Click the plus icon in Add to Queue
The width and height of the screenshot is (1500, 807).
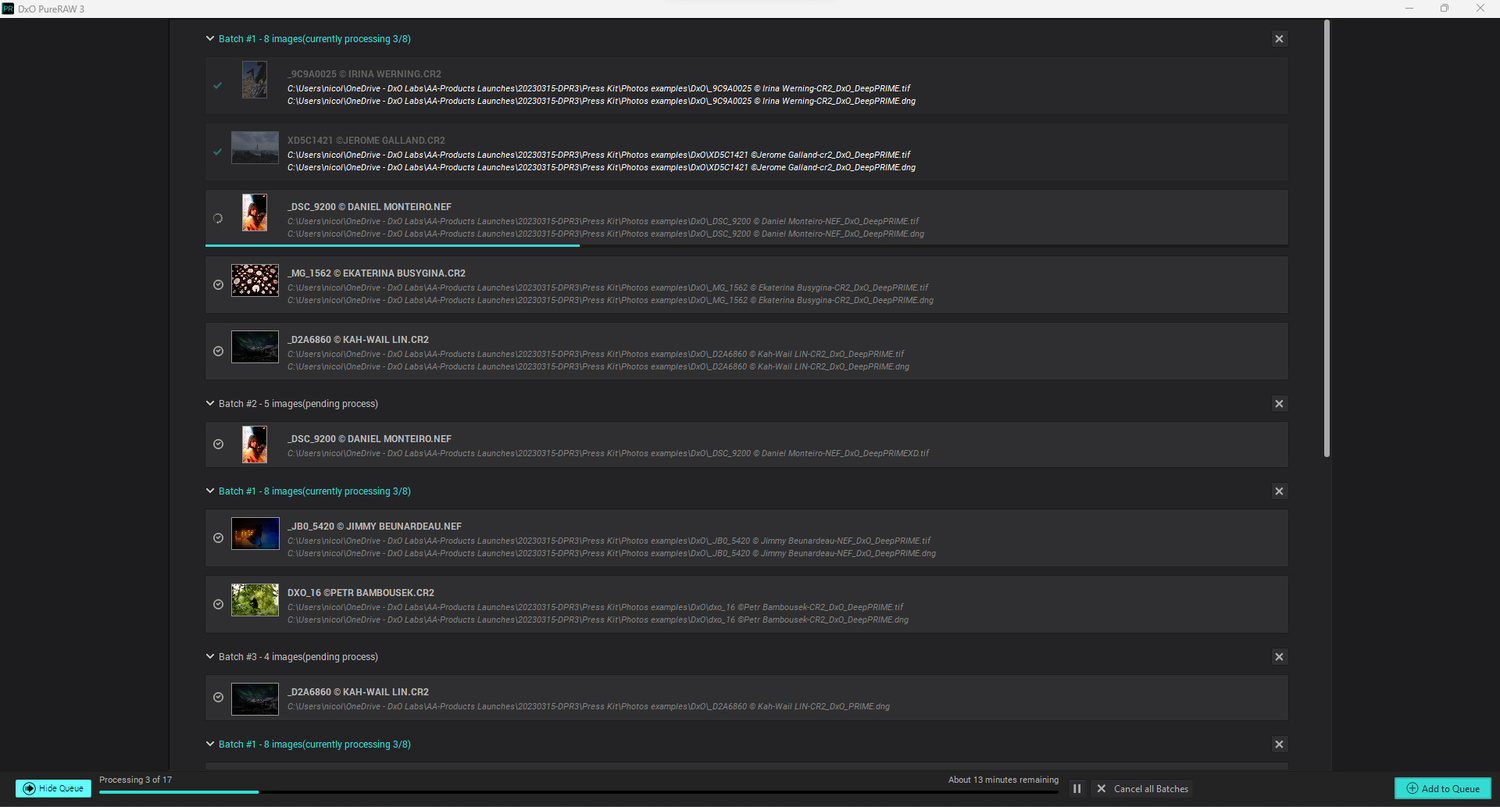coord(1412,789)
